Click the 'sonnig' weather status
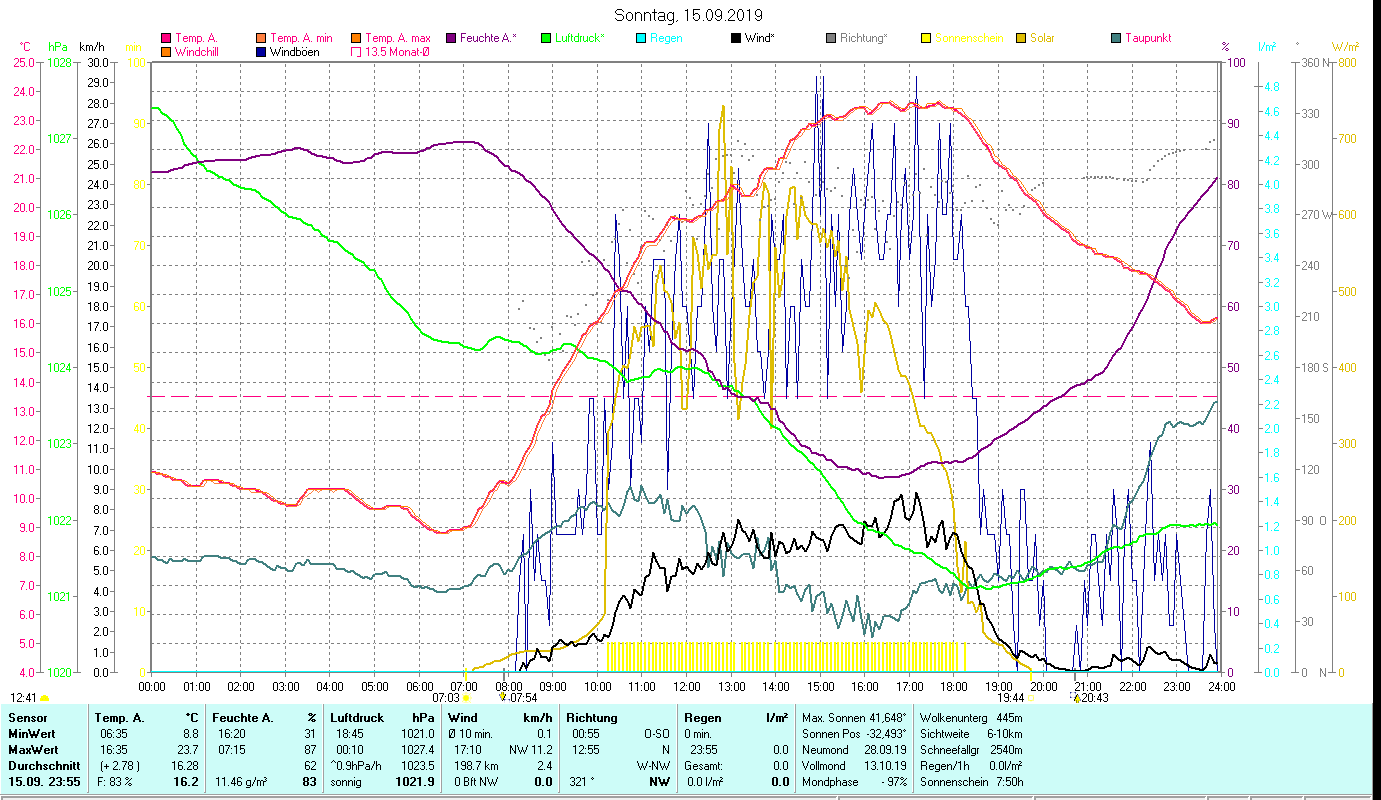This screenshot has height=800, width=1381. pyautogui.click(x=347, y=781)
